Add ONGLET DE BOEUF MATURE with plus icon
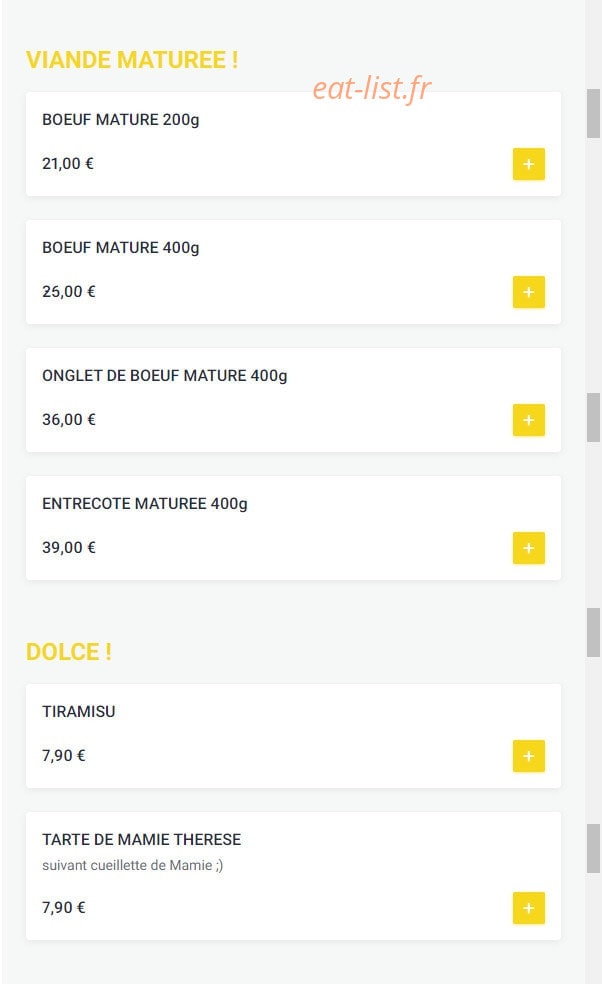Viewport: 602px width, 984px height. pyautogui.click(x=529, y=420)
